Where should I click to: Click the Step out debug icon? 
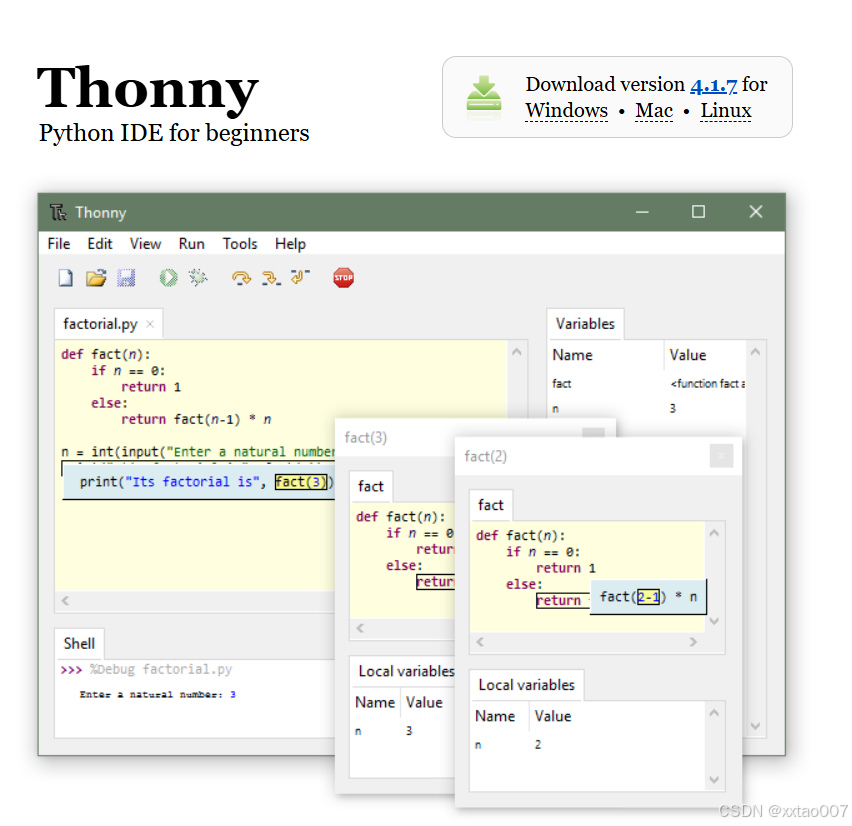click(299, 277)
